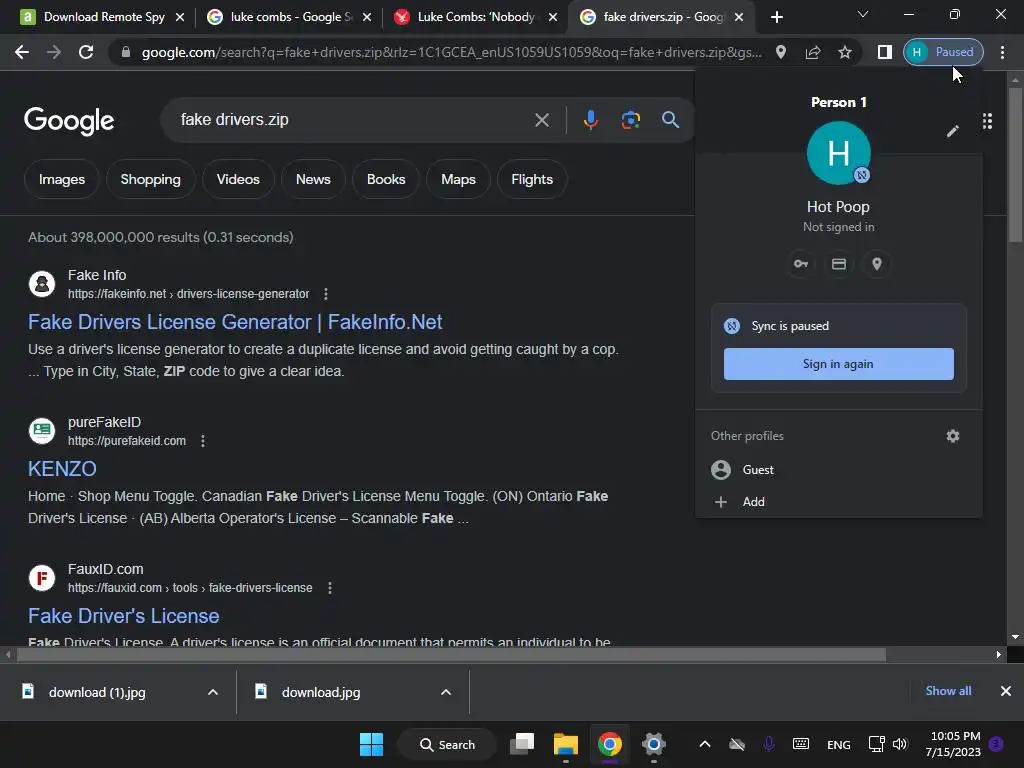Open the KENZO result link
The image size is (1024, 768).
[x=62, y=469]
